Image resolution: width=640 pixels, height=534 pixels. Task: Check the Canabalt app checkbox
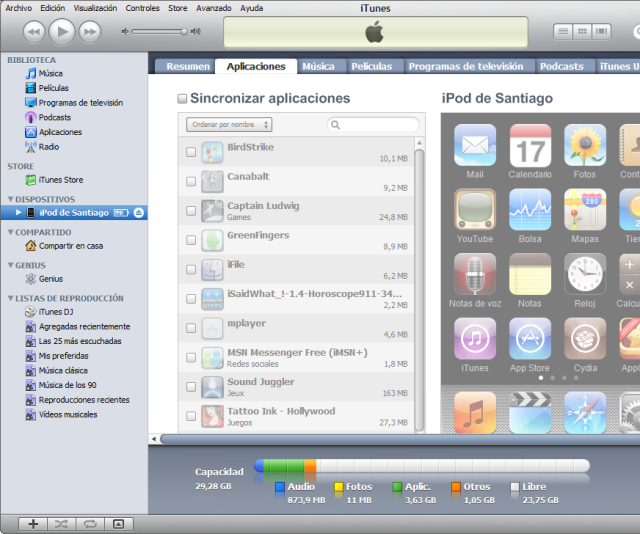191,181
